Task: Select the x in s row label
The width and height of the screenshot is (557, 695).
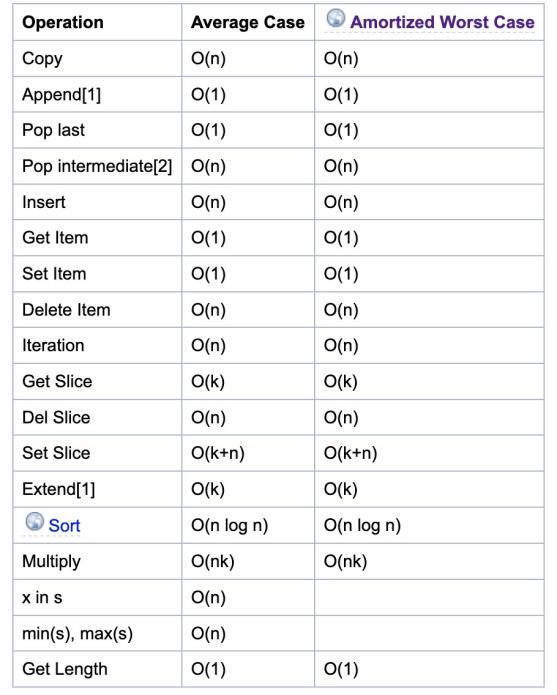Action: [42, 597]
